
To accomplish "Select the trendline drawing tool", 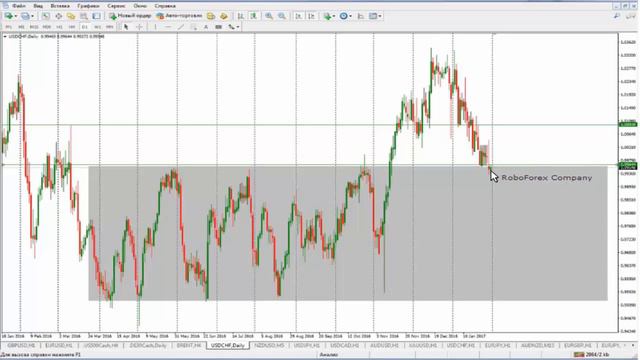I will [180, 27].
